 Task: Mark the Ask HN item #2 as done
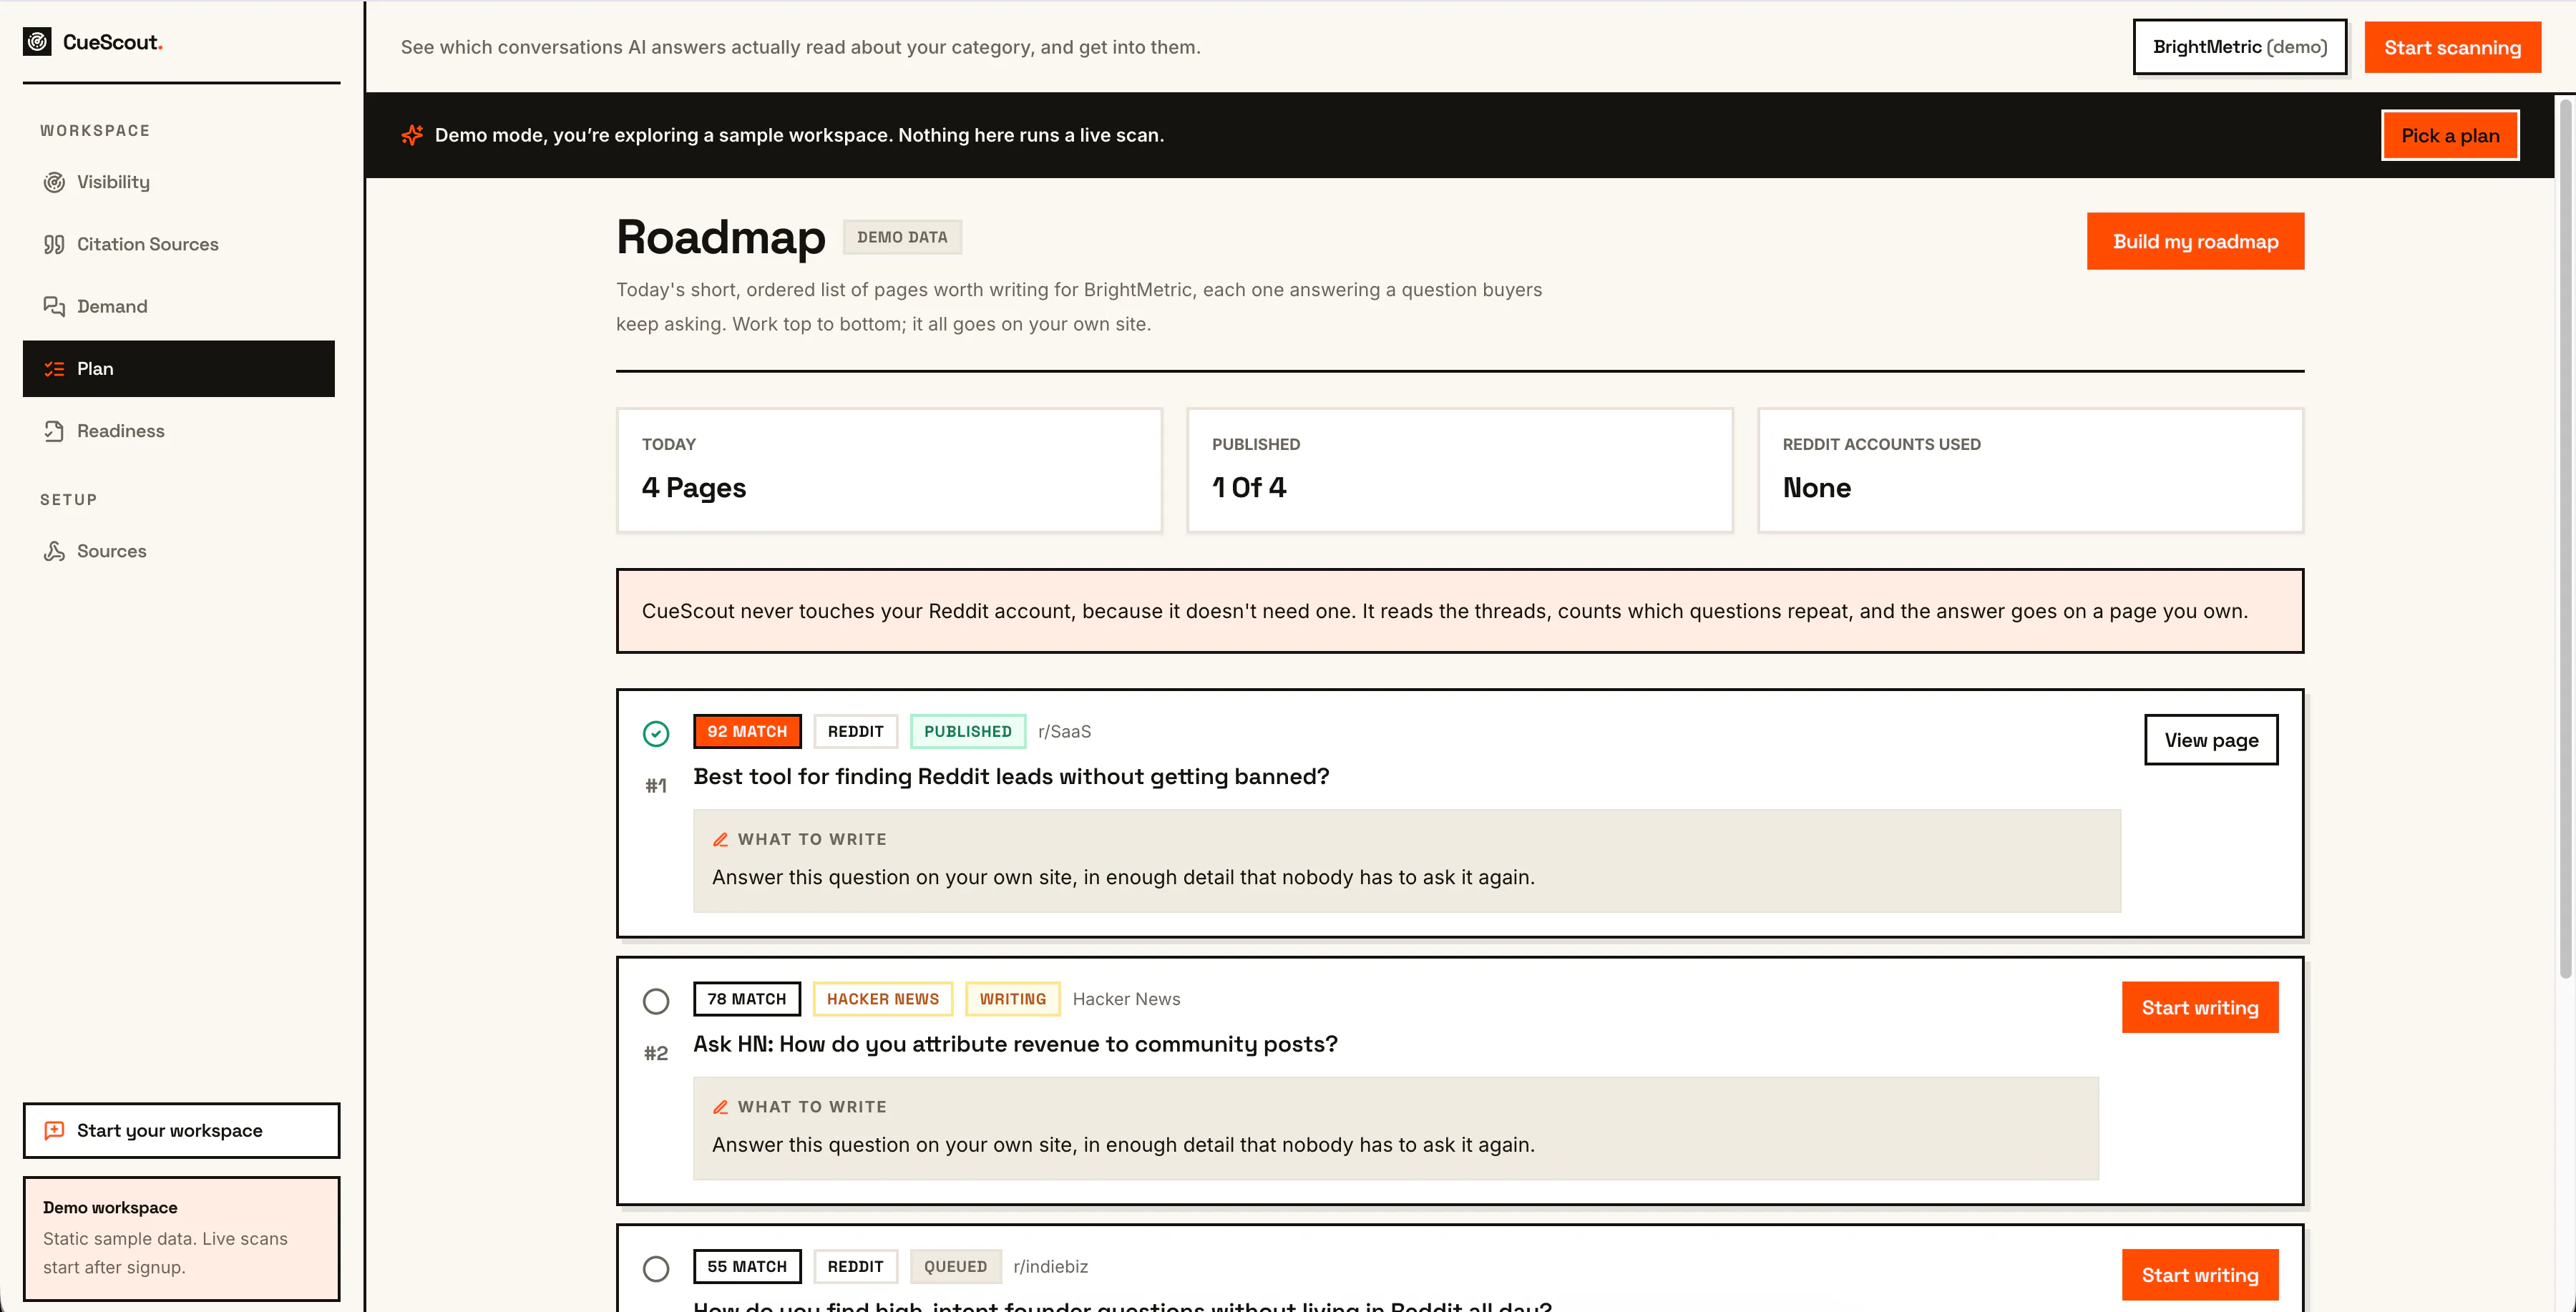(656, 1001)
